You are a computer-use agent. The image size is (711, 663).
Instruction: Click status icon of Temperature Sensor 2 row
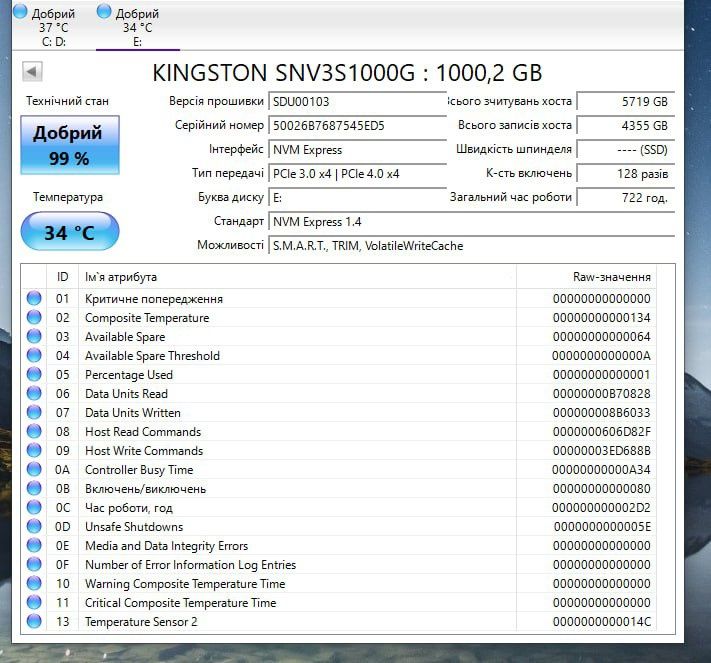(x=34, y=621)
